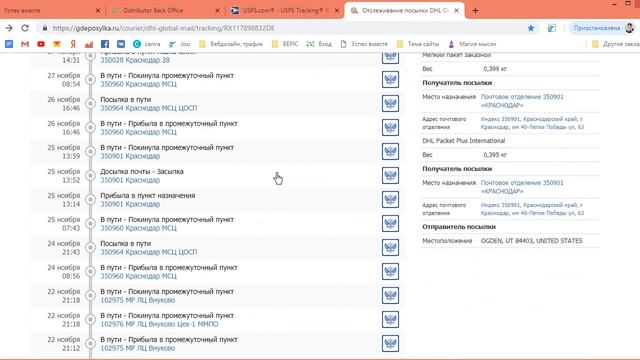Click the weight value 0,395 кг

point(495,155)
